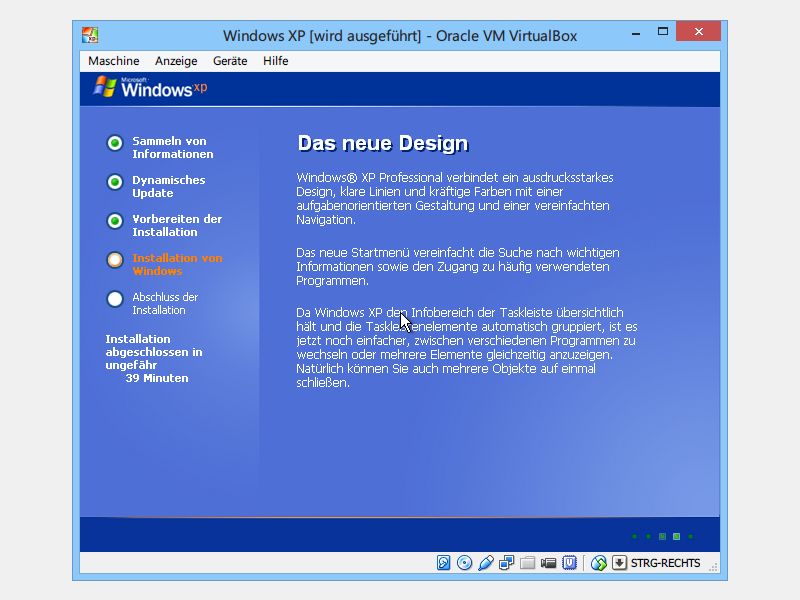Click the STRG-RECHTS host key label
800x600 pixels.
pyautogui.click(x=665, y=563)
